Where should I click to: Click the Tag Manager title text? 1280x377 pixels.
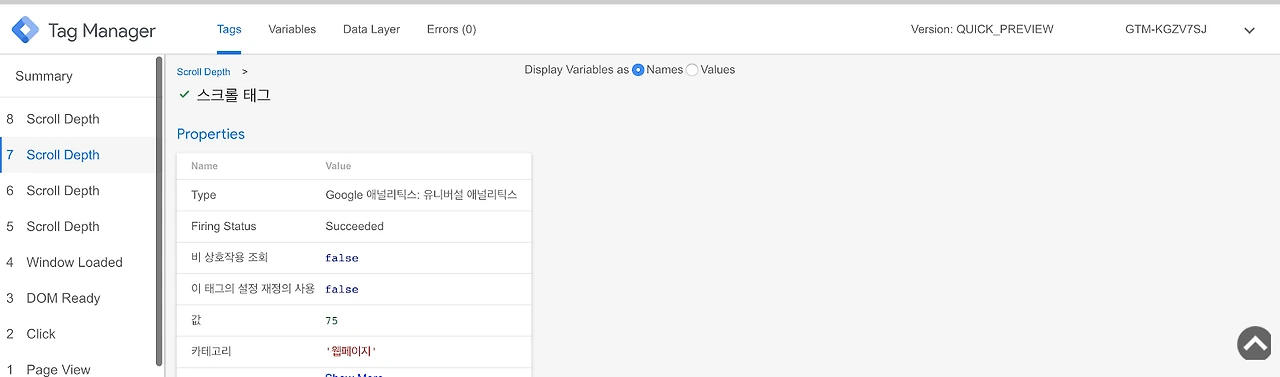coord(102,31)
